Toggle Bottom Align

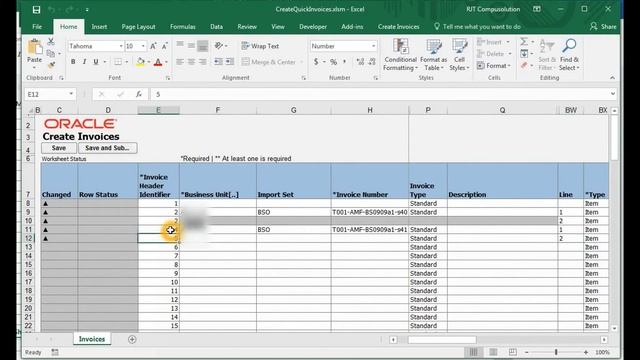[202, 46]
